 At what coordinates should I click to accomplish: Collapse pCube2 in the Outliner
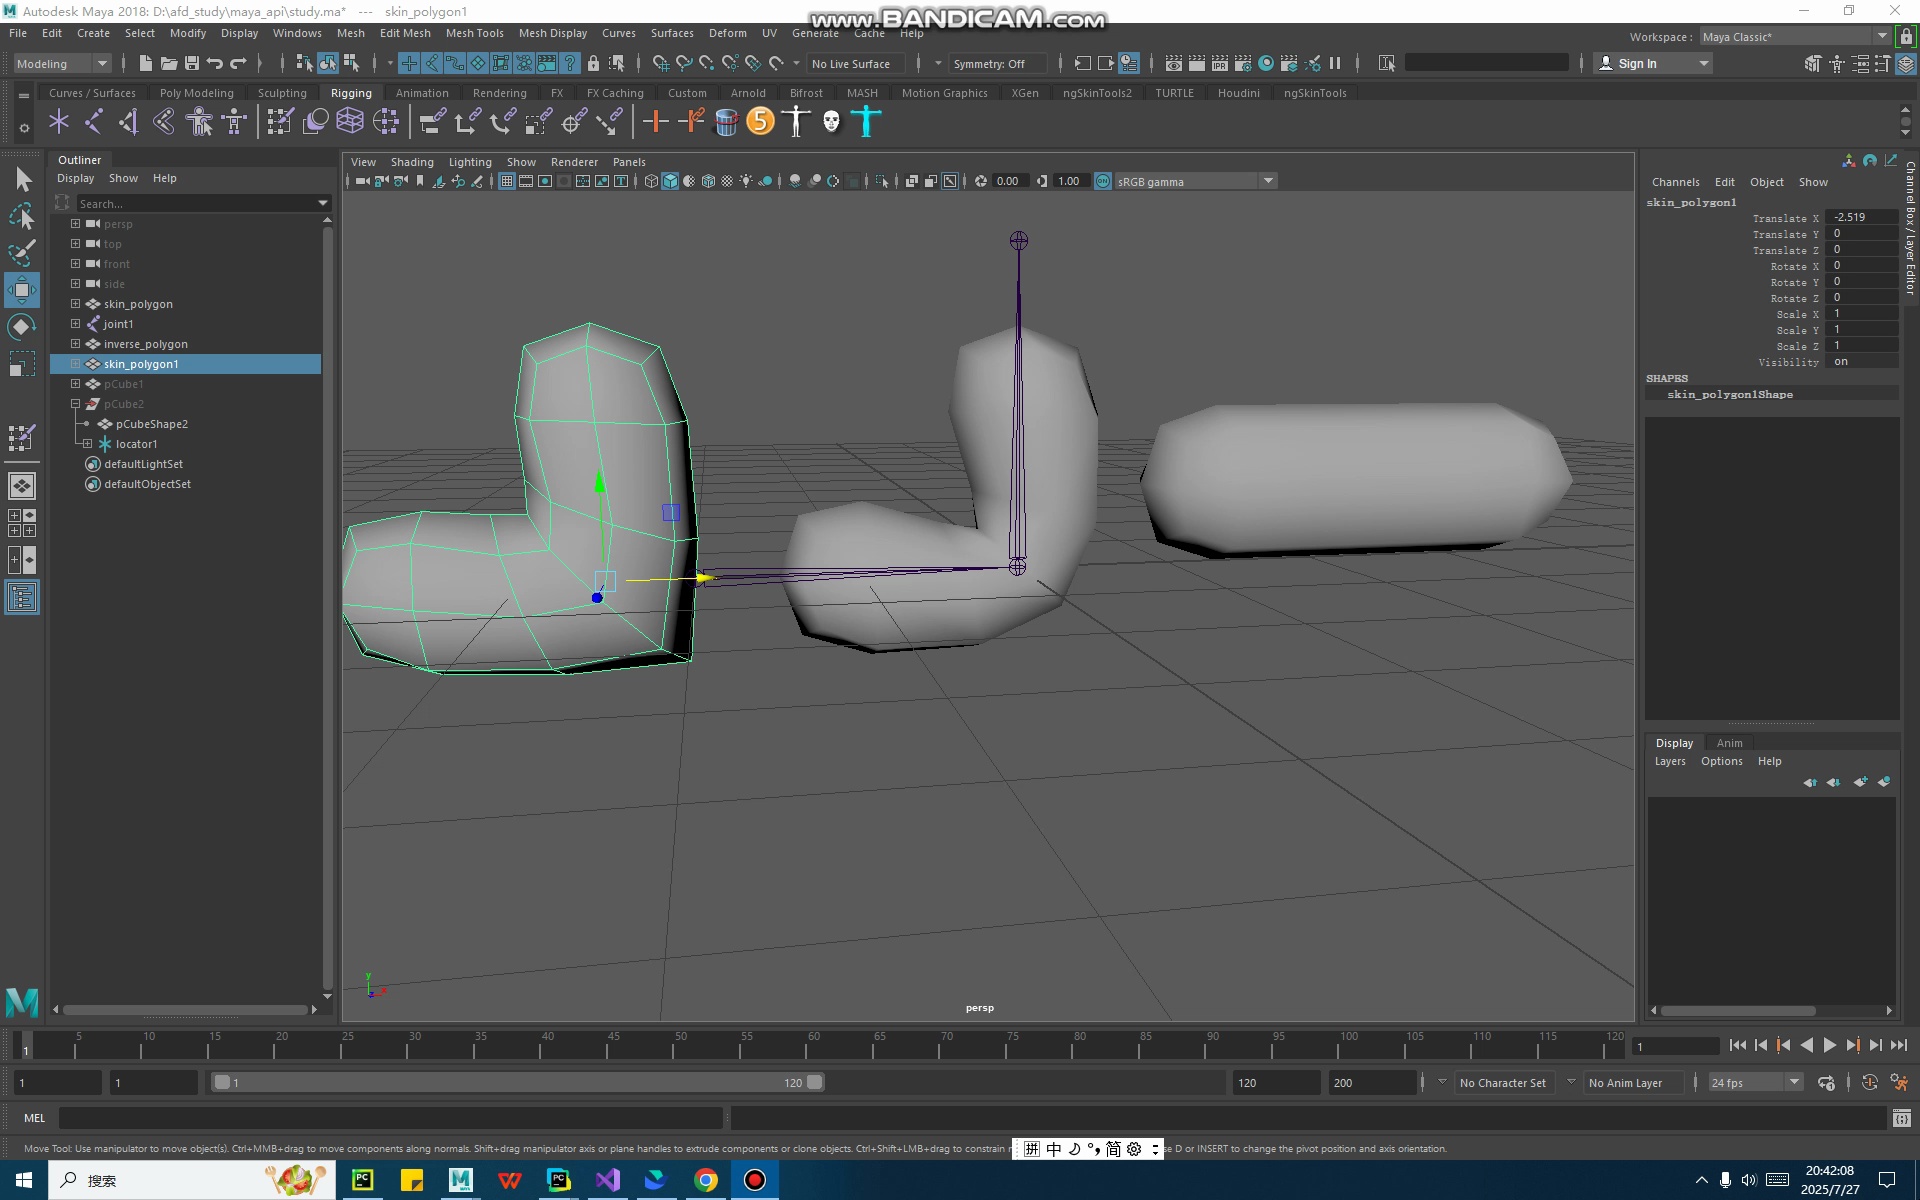[74, 404]
